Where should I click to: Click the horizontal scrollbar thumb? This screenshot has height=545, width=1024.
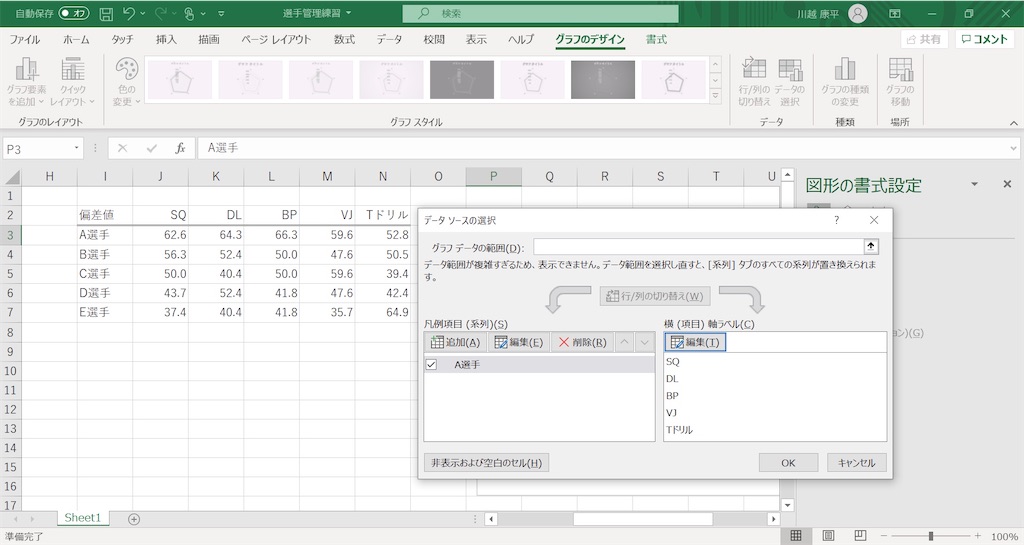[643, 519]
